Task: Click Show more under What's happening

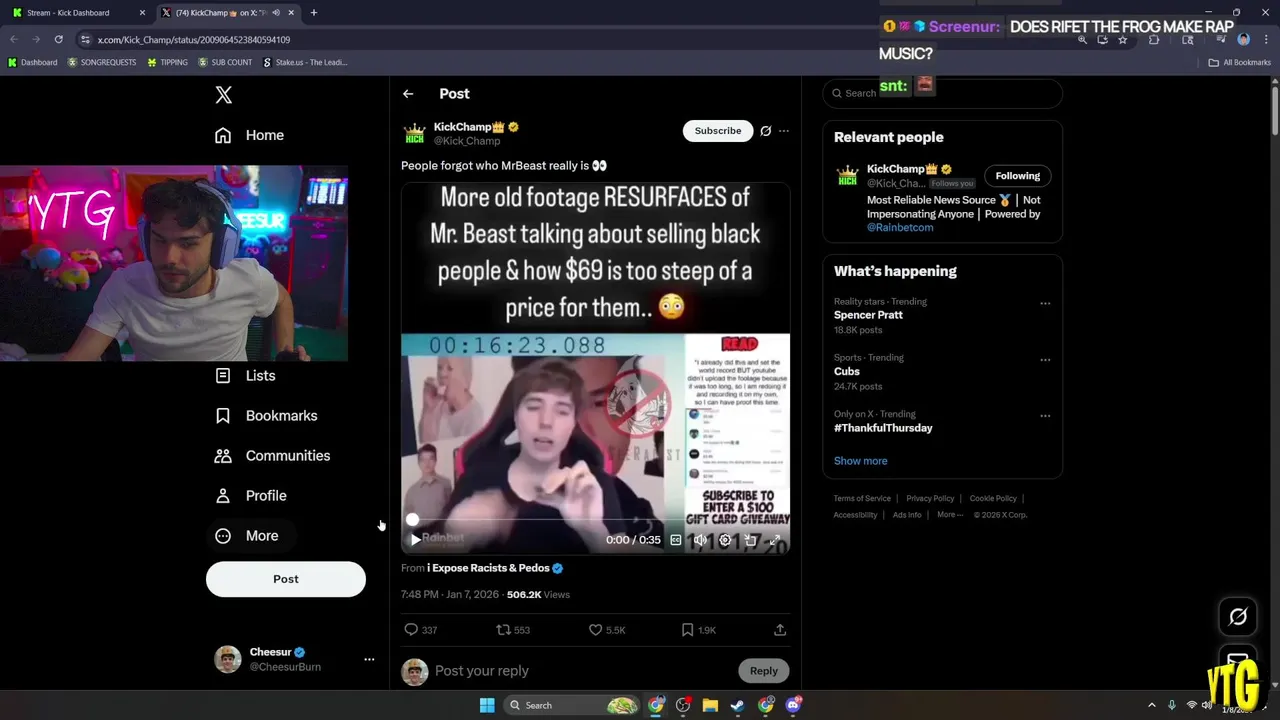Action: point(861,461)
